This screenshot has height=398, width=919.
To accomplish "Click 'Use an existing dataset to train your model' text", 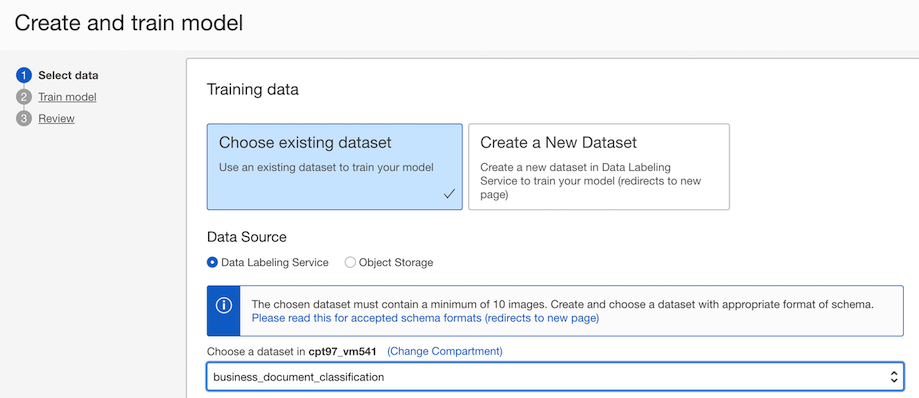I will [x=326, y=167].
